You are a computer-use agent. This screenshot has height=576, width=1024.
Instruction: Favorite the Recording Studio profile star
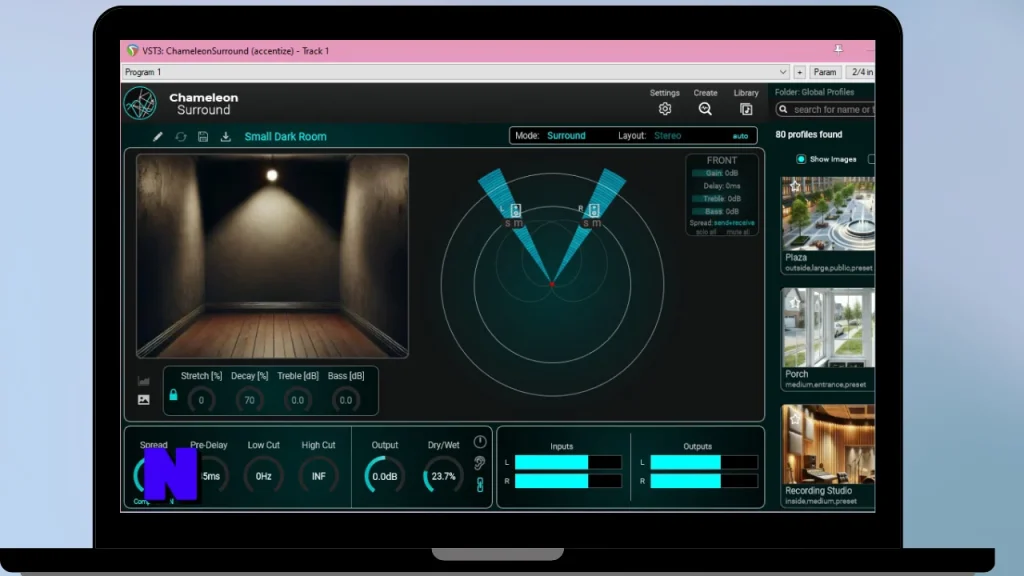tap(795, 419)
